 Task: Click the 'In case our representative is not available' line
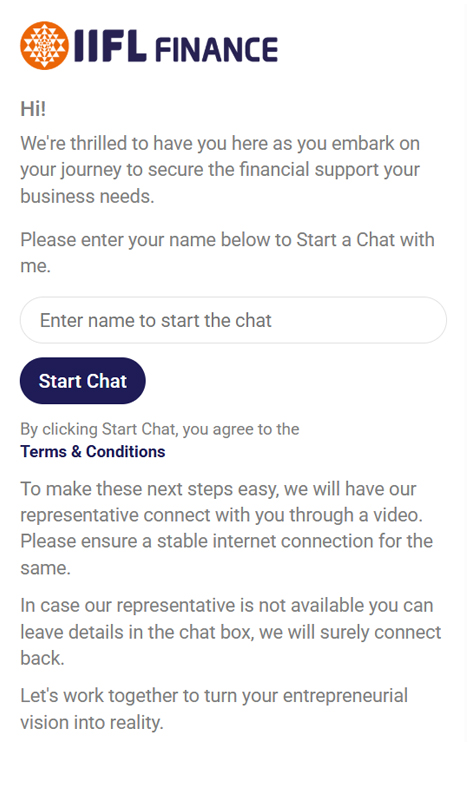(x=227, y=605)
